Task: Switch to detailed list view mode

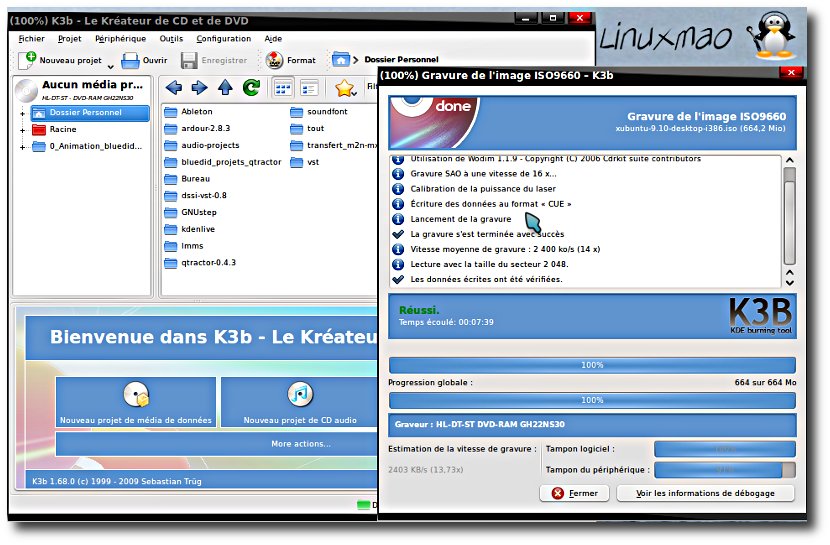Action: coord(309,88)
